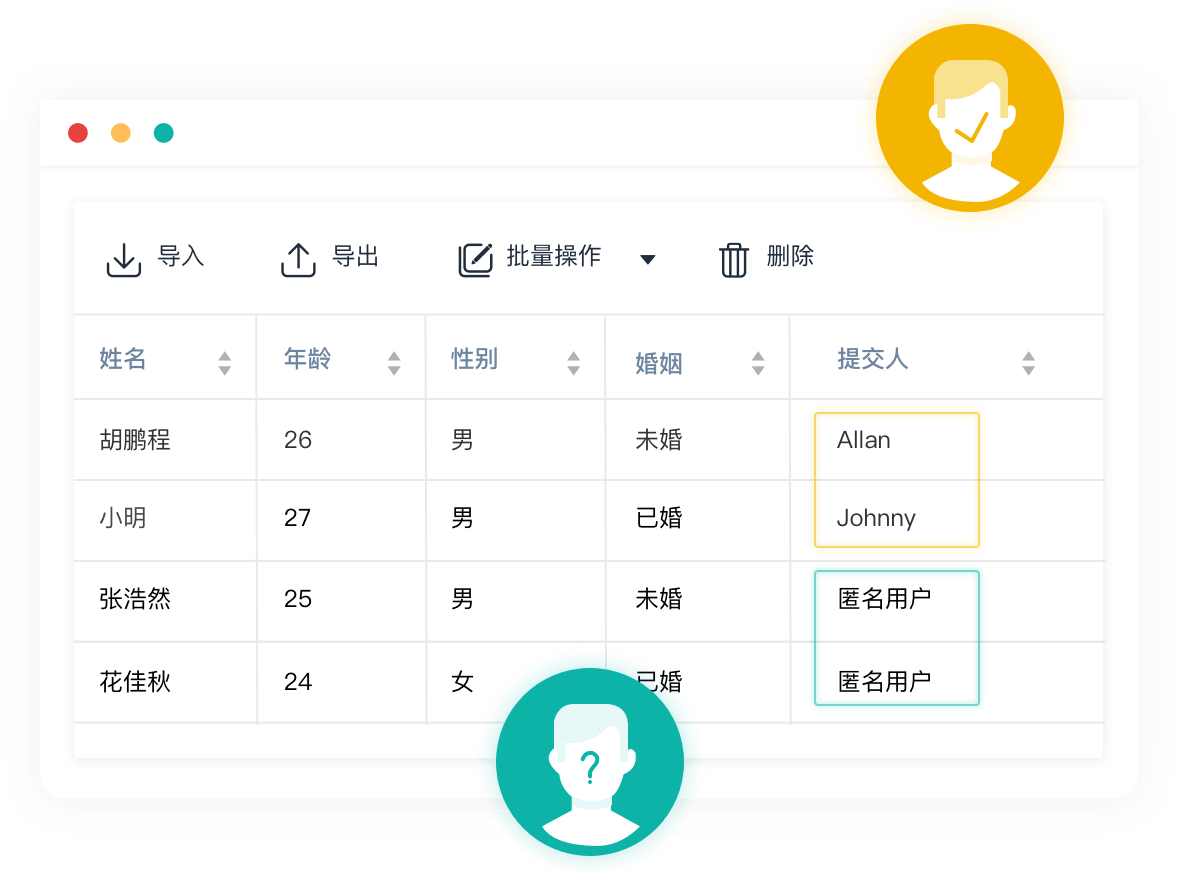Screen dimensions: 1180x880
Task: Expand the 批量操作 dropdown arrow
Action: tap(649, 258)
